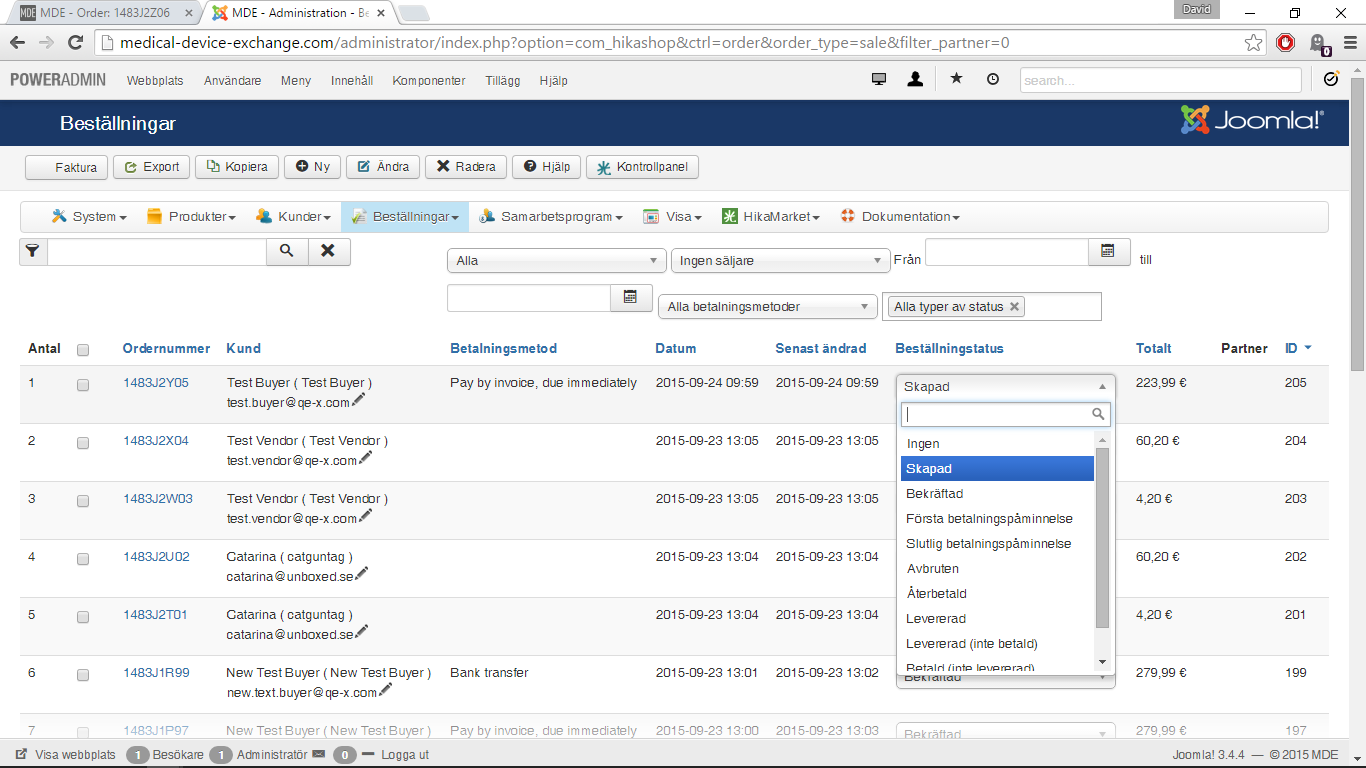Click the status dropdown list scrollbar
This screenshot has width=1366, height=768.
point(1103,538)
